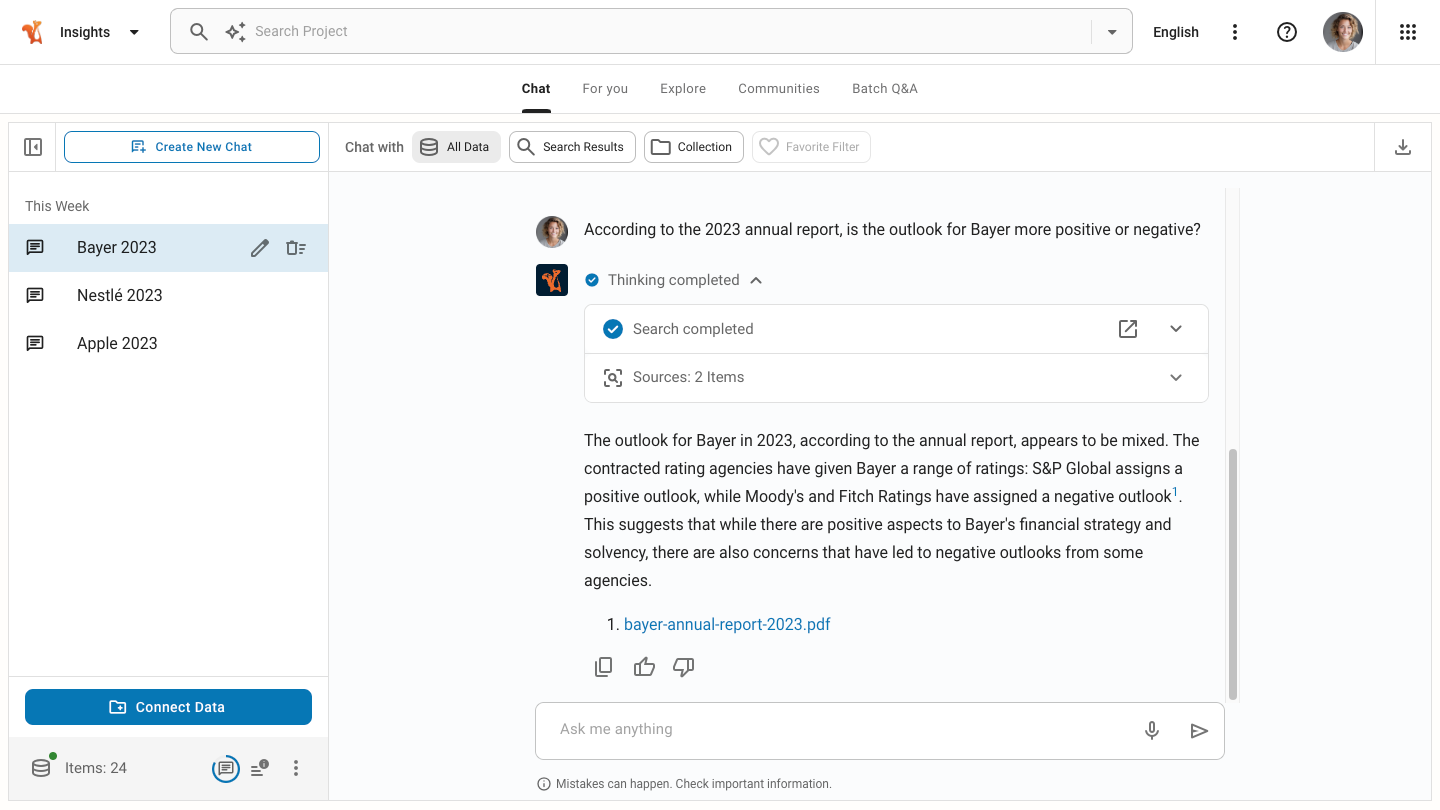The image size is (1440, 810).
Task: Open the user profile avatar
Action: pyautogui.click(x=1343, y=32)
